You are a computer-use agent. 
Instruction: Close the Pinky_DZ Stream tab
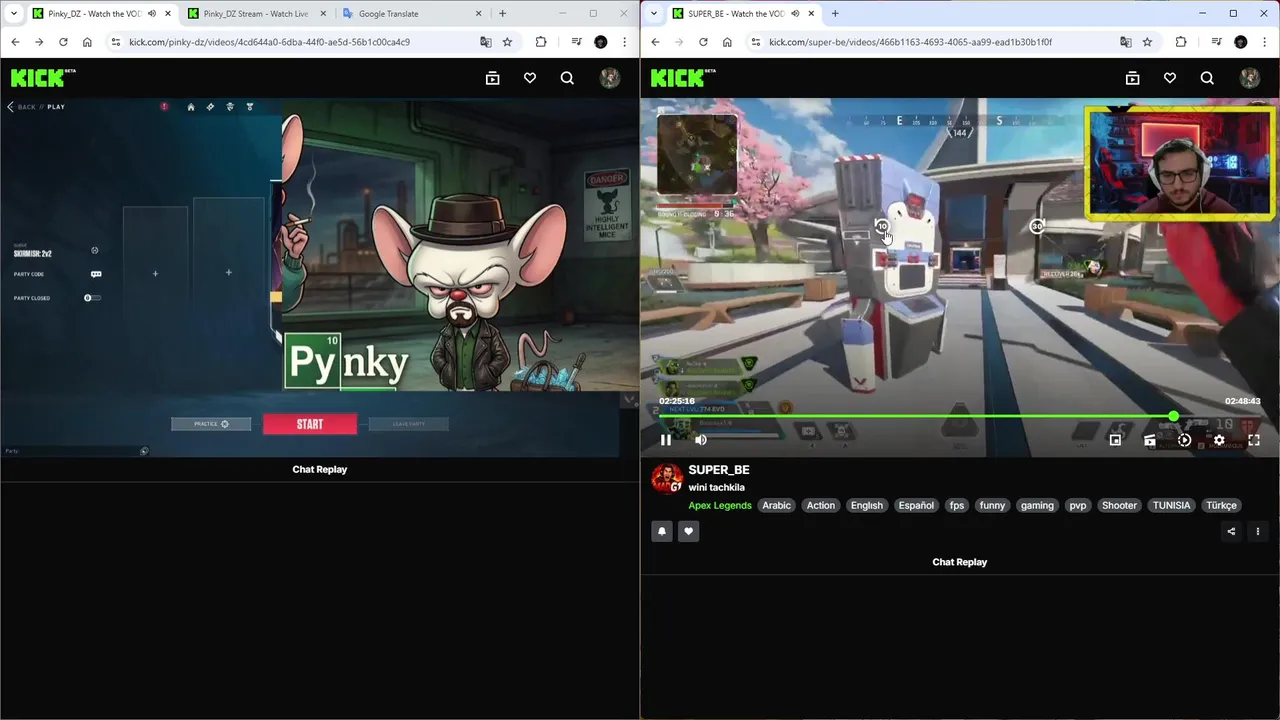click(x=323, y=14)
